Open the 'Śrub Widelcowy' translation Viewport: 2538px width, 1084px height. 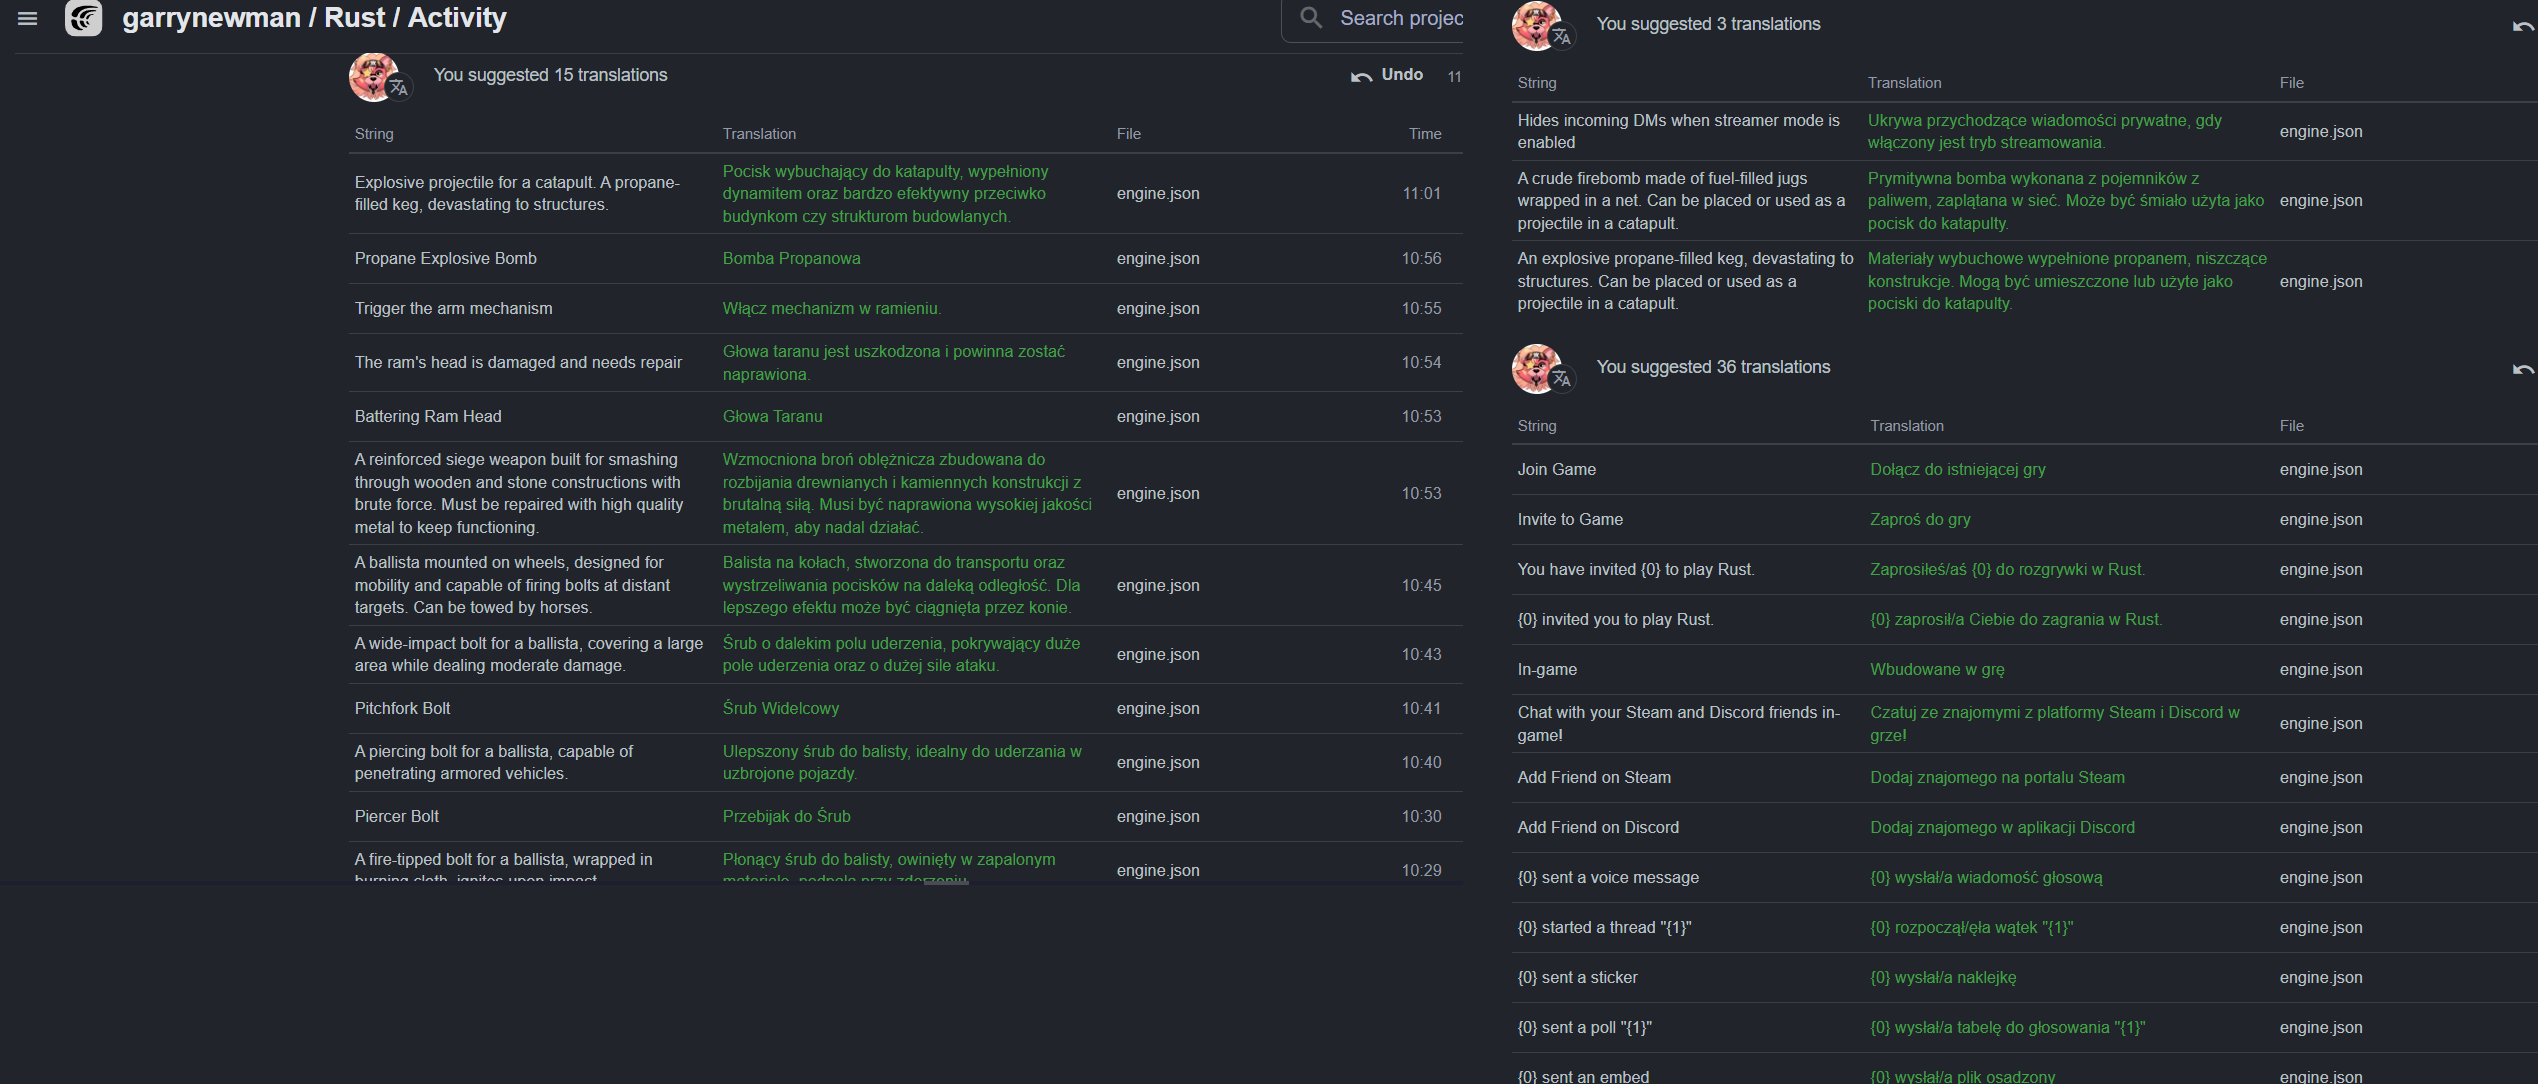pyautogui.click(x=780, y=709)
